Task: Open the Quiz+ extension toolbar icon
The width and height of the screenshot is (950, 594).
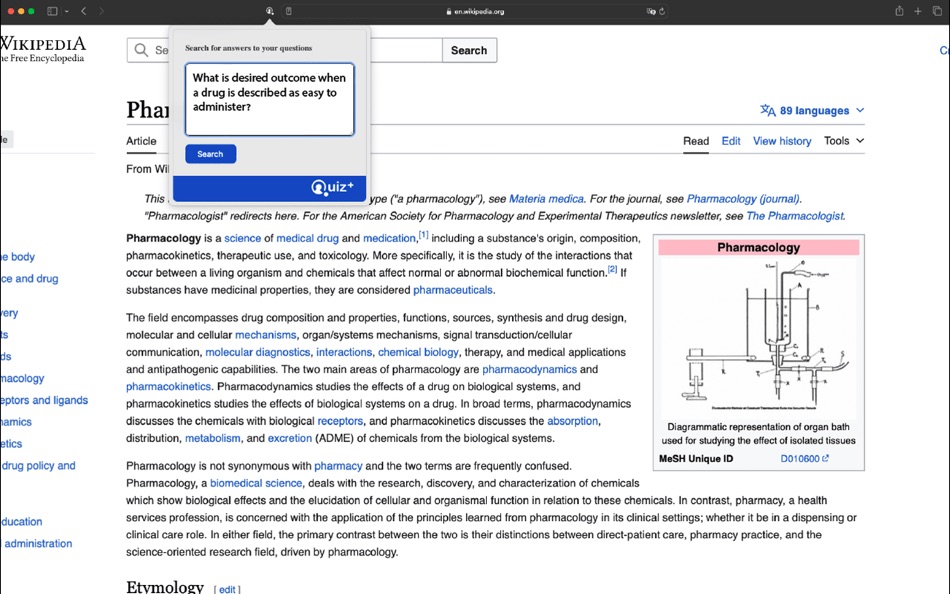Action: [270, 11]
